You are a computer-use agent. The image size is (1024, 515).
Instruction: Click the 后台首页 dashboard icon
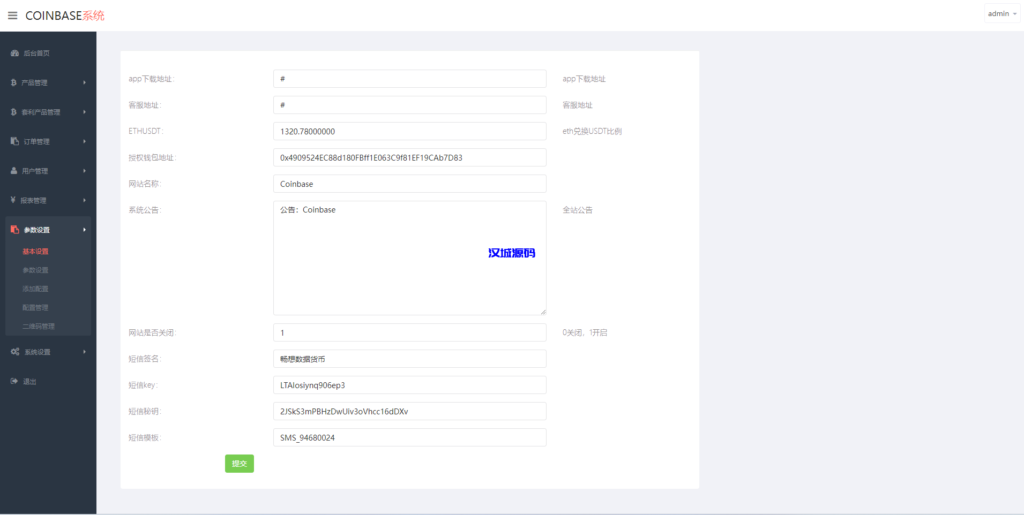coord(14,53)
